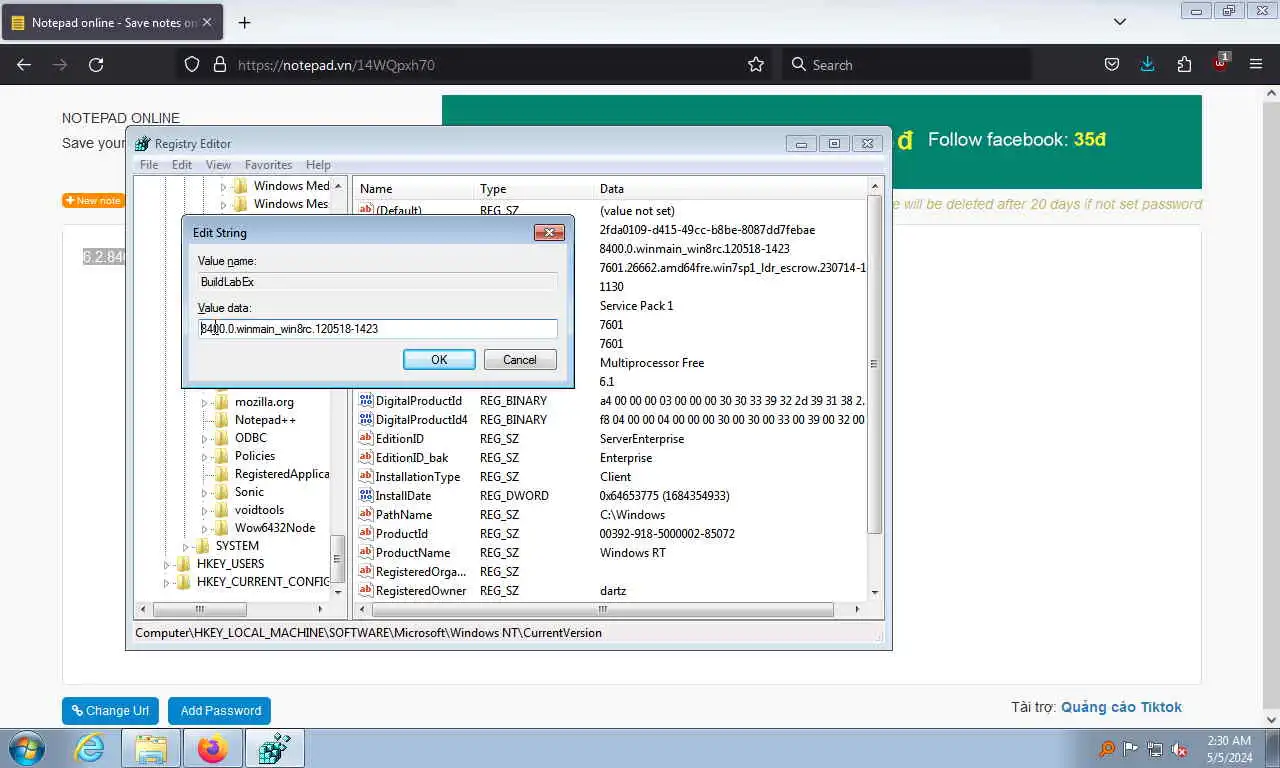Click the volume muted tray icon
Viewport: 1280px width, 768px height.
click(x=1179, y=749)
